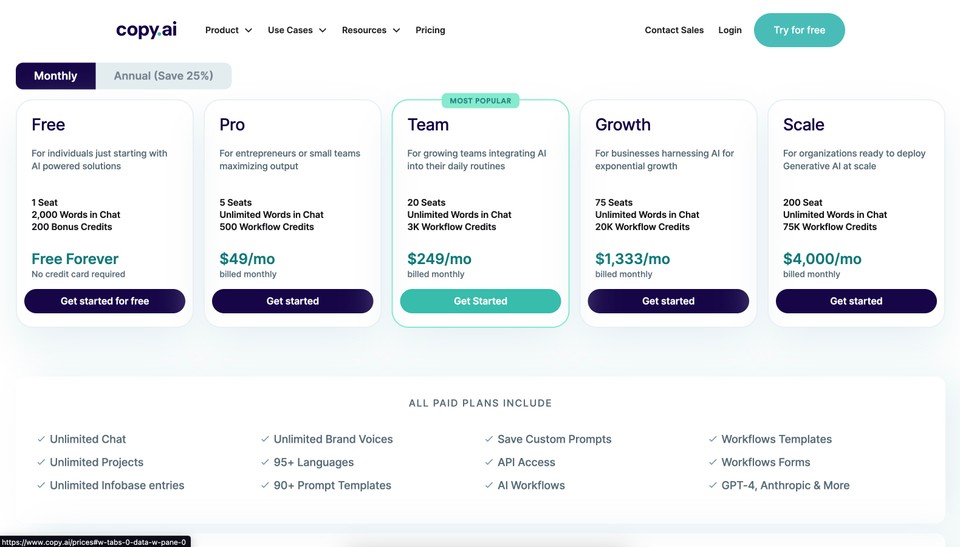The image size is (960, 547).
Task: Click the copy.ai logo
Action: point(146,30)
